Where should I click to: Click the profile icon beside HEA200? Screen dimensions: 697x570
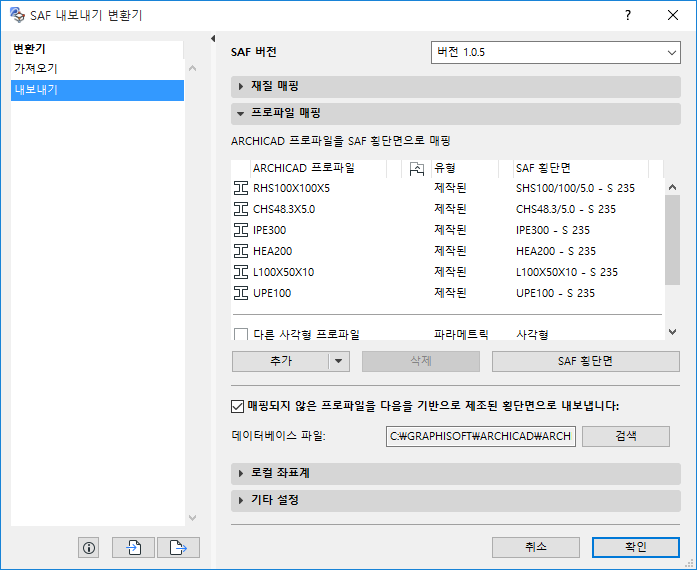click(x=240, y=251)
